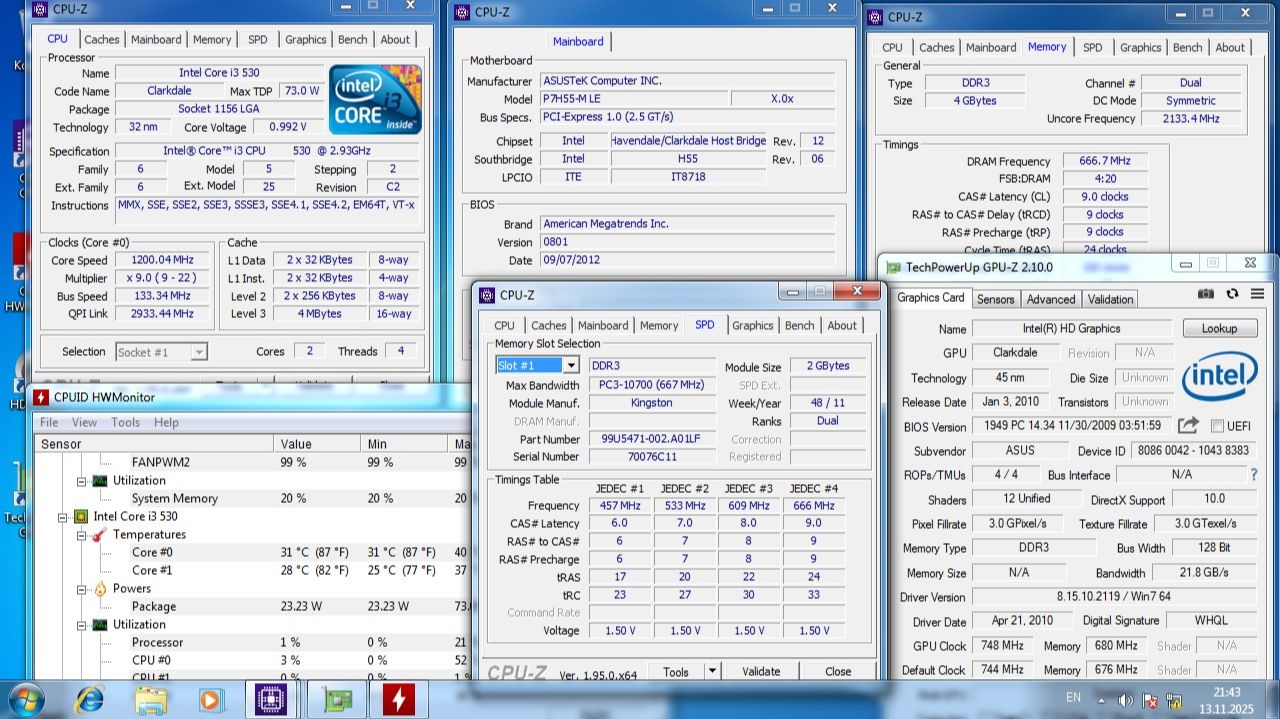The width and height of the screenshot is (1280, 719).
Task: Click the GPU-Z refresh icon
Action: click(1232, 294)
